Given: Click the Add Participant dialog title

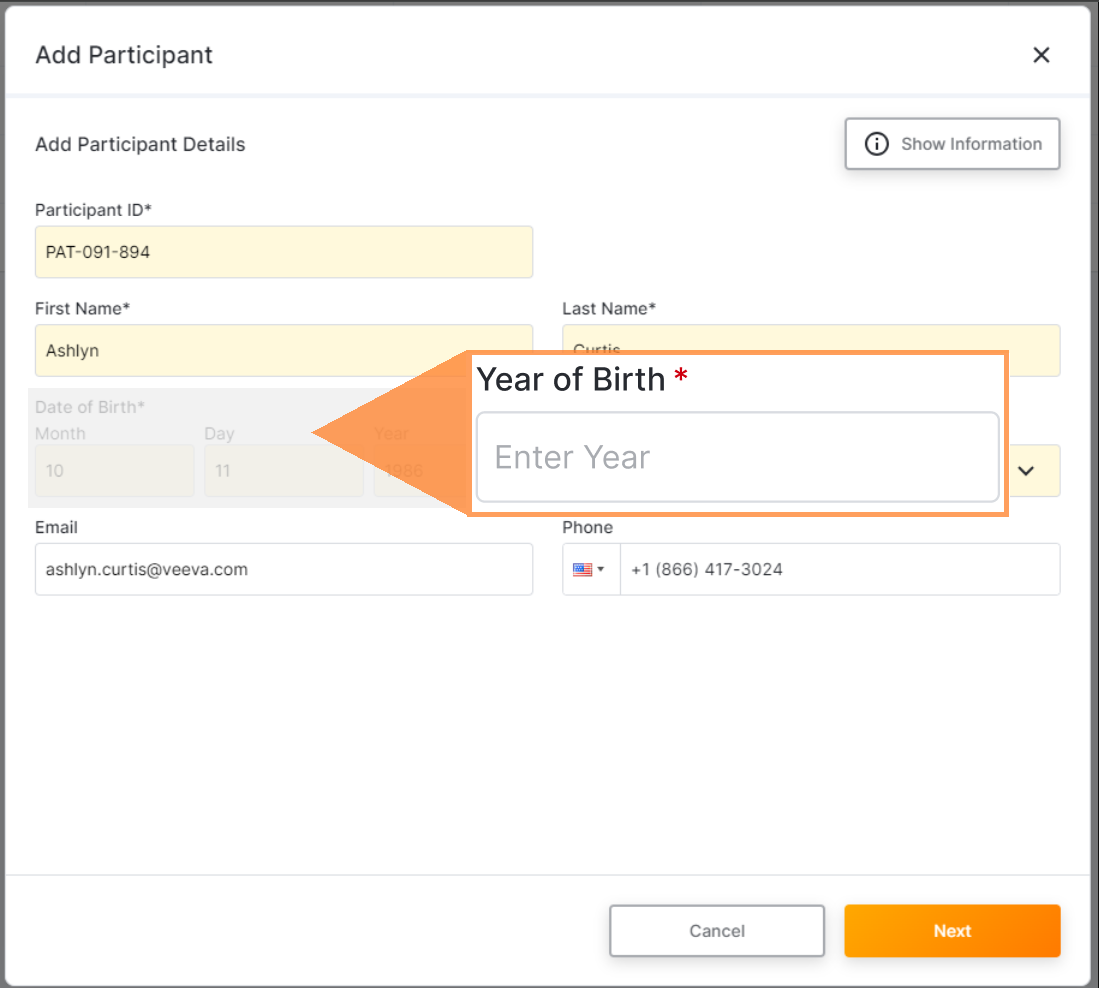Looking at the screenshot, I should (124, 55).
